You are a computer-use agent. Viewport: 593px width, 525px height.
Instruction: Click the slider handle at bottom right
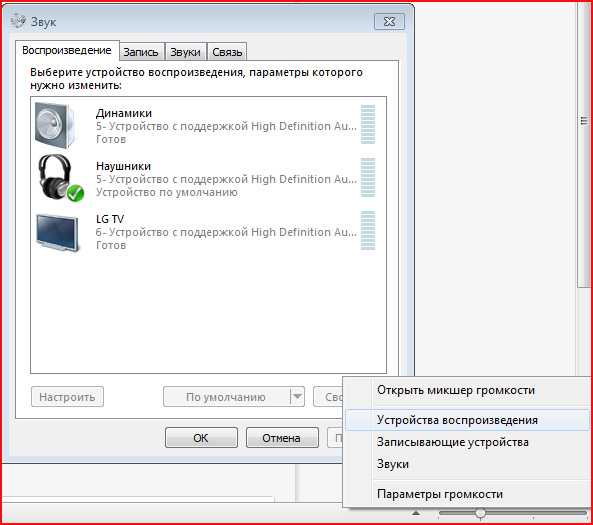481,513
